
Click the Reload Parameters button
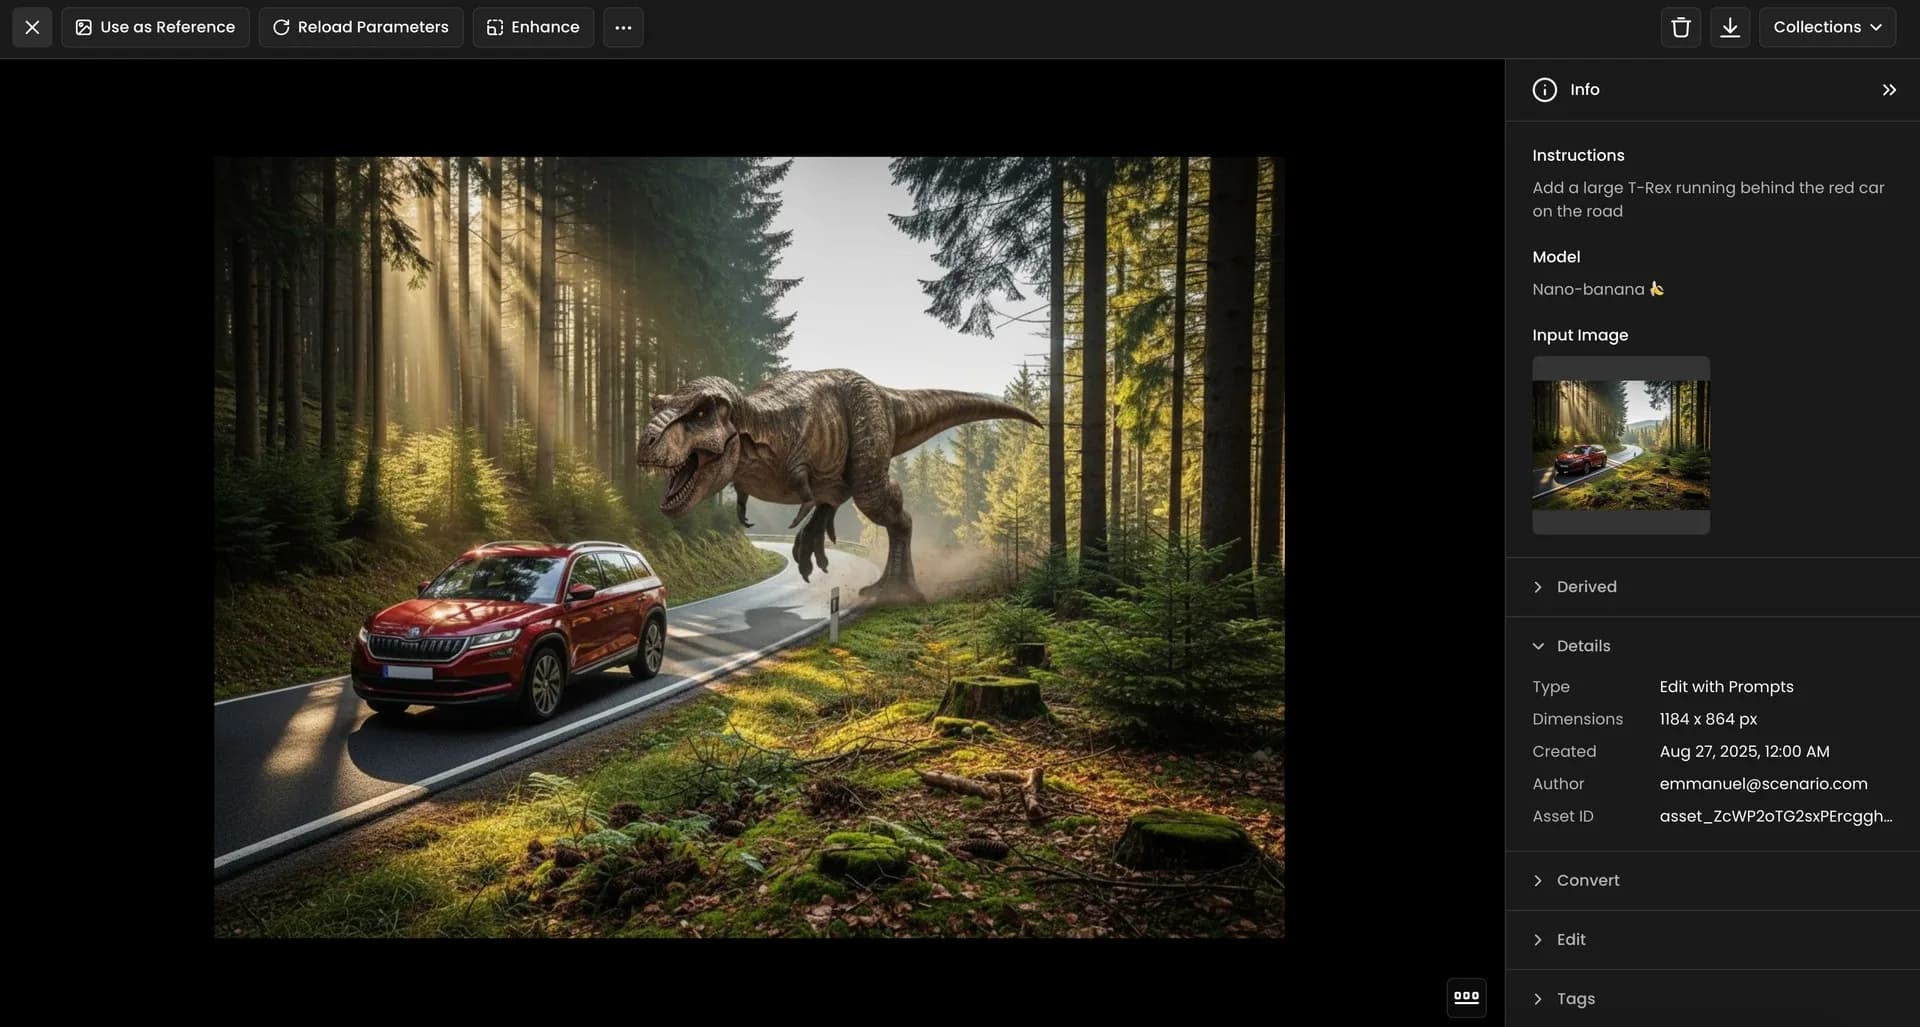coord(360,27)
